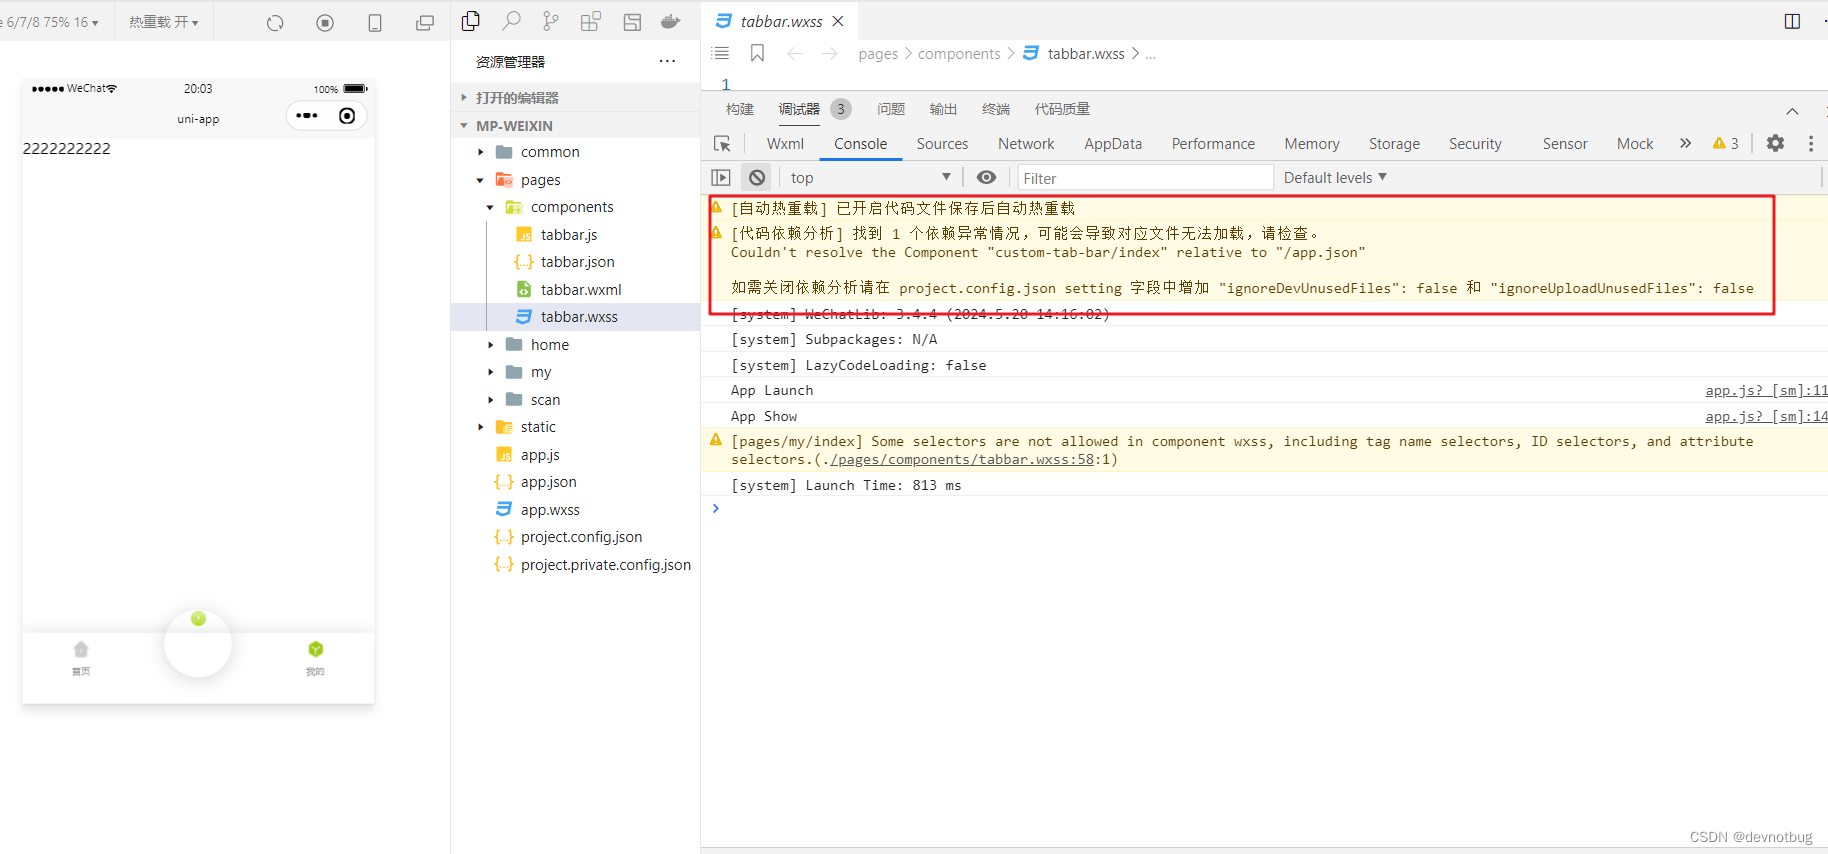This screenshot has height=854, width=1828.
Task: Click the inspect element selector icon
Action: [x=722, y=144]
